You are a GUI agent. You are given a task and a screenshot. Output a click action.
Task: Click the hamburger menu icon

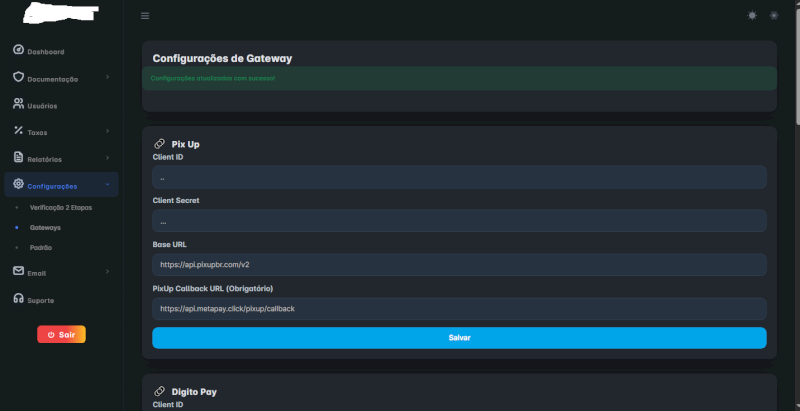click(145, 15)
